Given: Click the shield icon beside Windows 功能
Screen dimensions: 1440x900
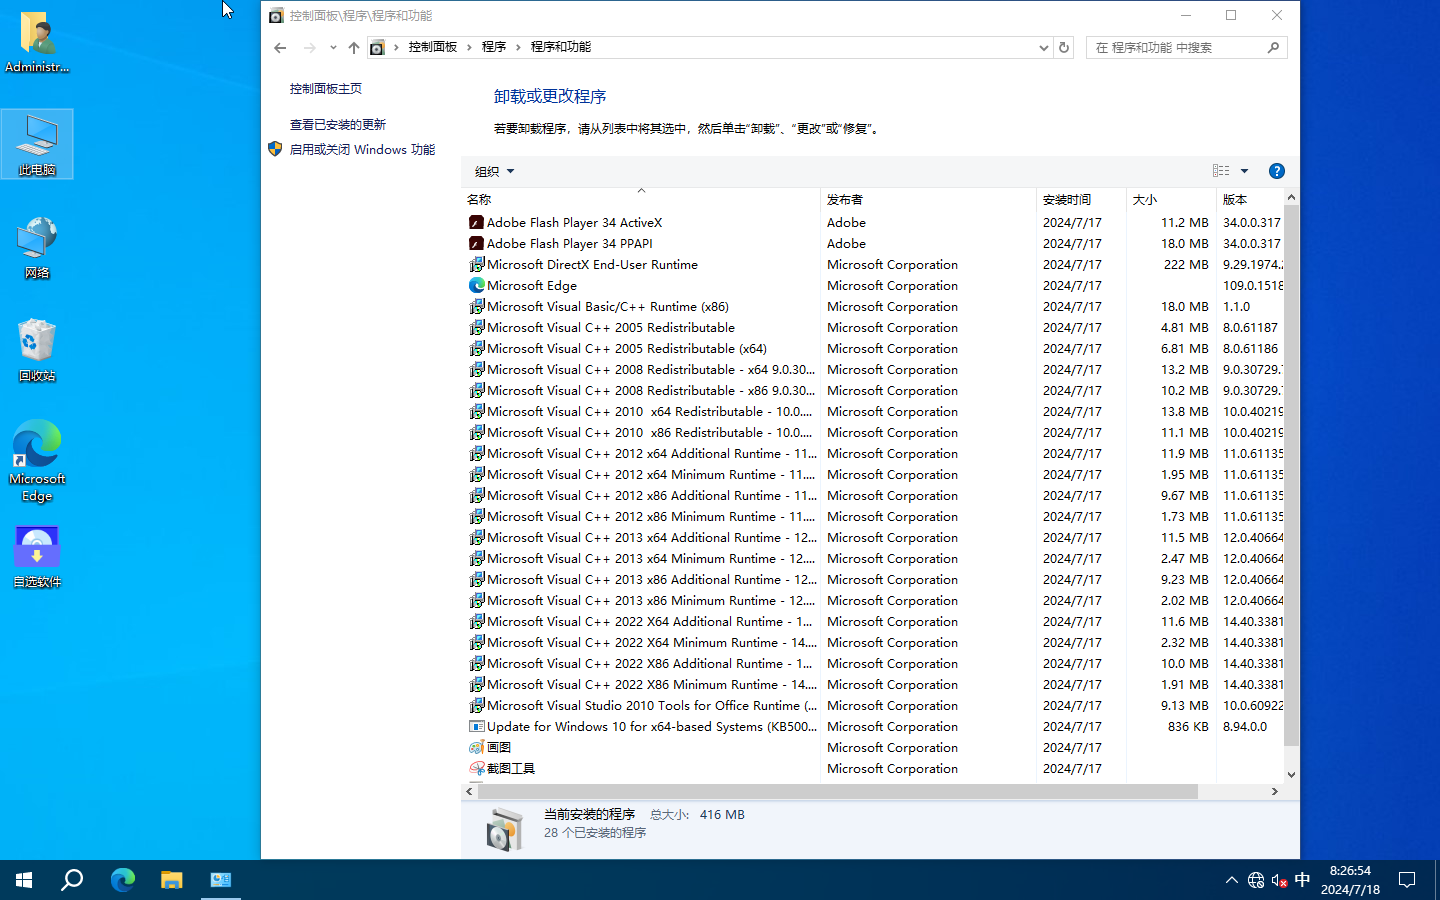Looking at the screenshot, I should pos(275,149).
